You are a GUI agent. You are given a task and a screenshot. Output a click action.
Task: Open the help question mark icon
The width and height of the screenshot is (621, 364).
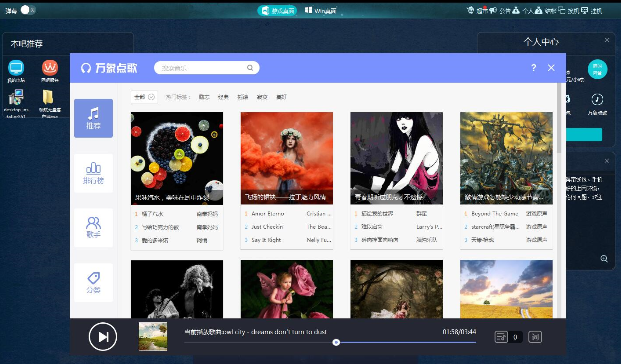533,68
